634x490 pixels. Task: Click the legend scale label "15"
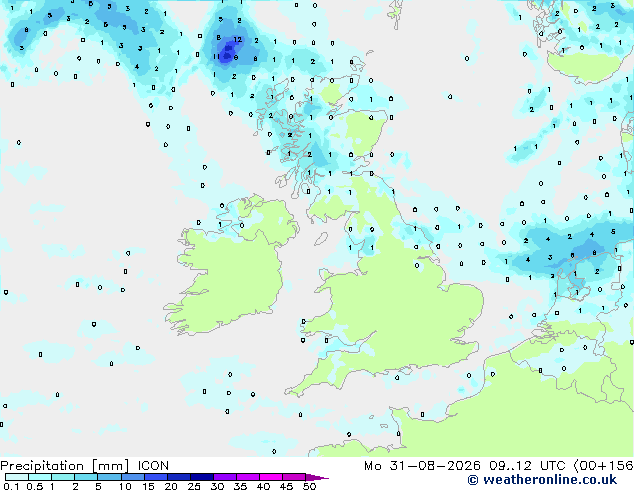click(x=148, y=486)
